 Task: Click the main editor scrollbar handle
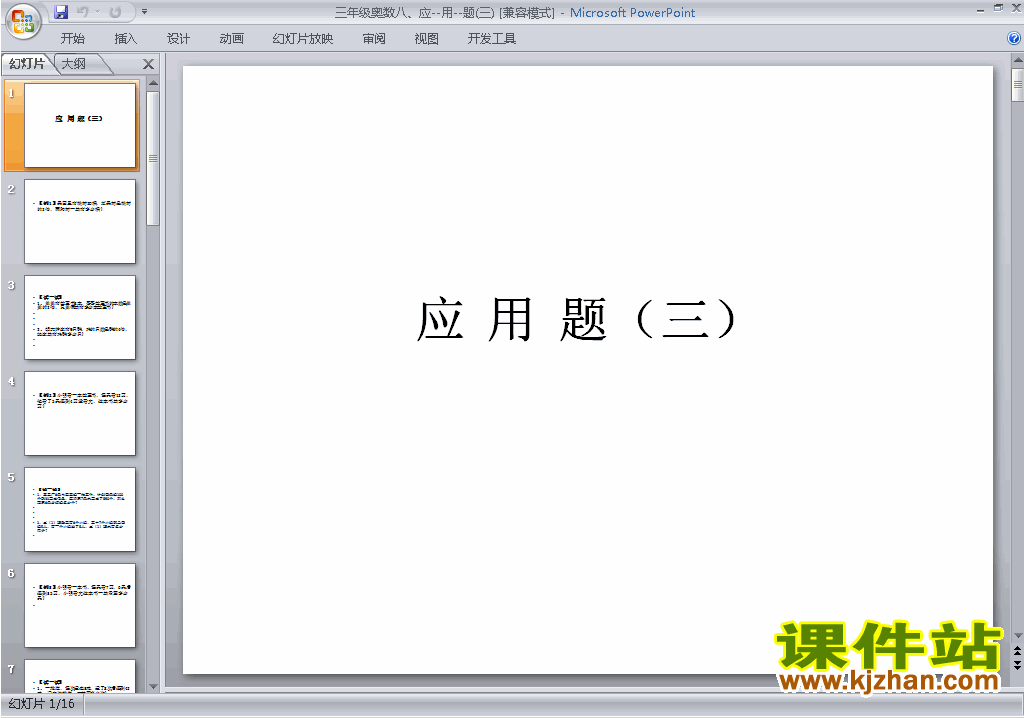click(x=1017, y=84)
